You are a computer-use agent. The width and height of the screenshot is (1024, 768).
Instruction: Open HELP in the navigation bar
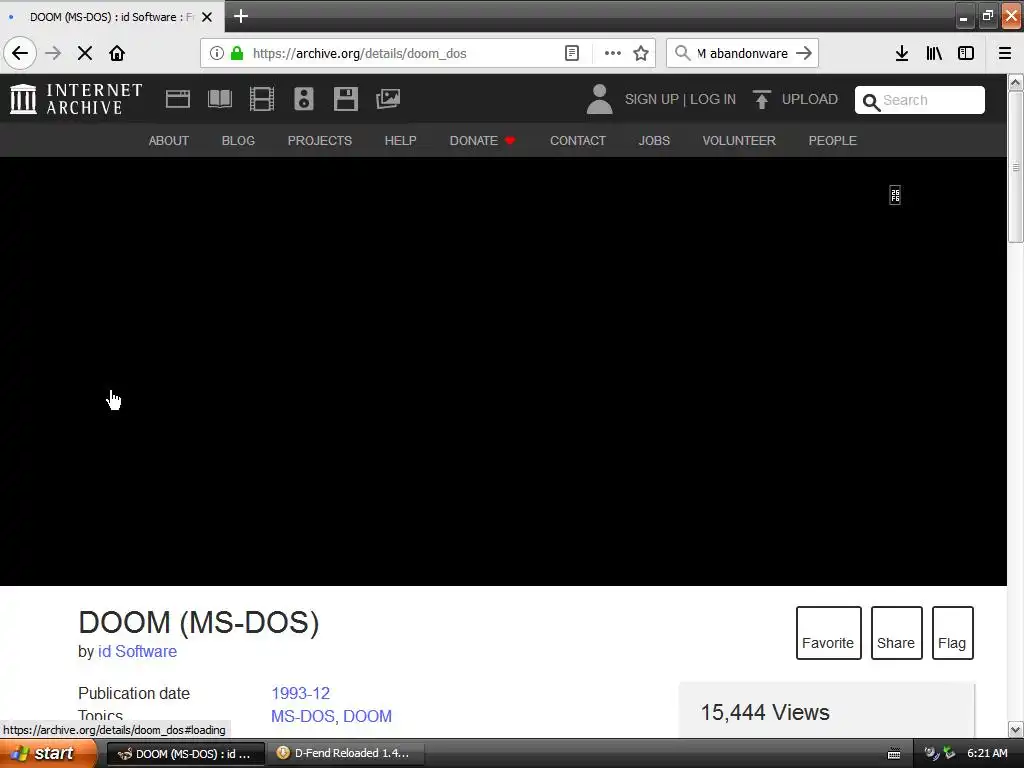click(x=400, y=140)
